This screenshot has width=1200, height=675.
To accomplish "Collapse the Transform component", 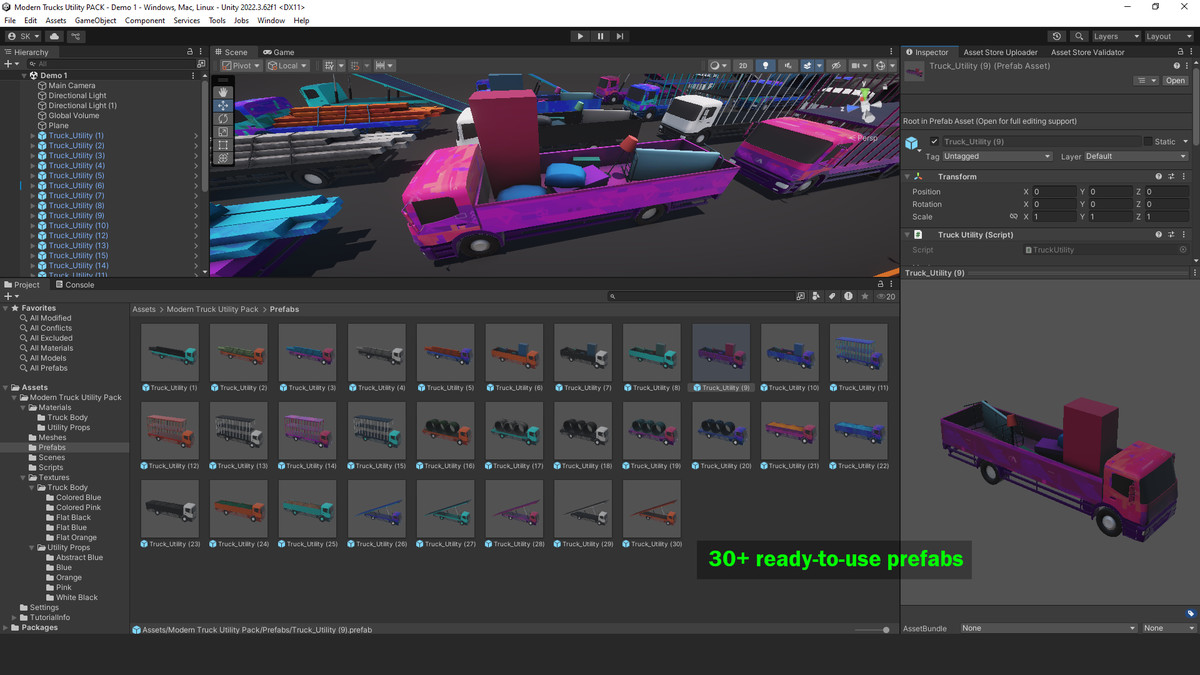I will [x=908, y=176].
